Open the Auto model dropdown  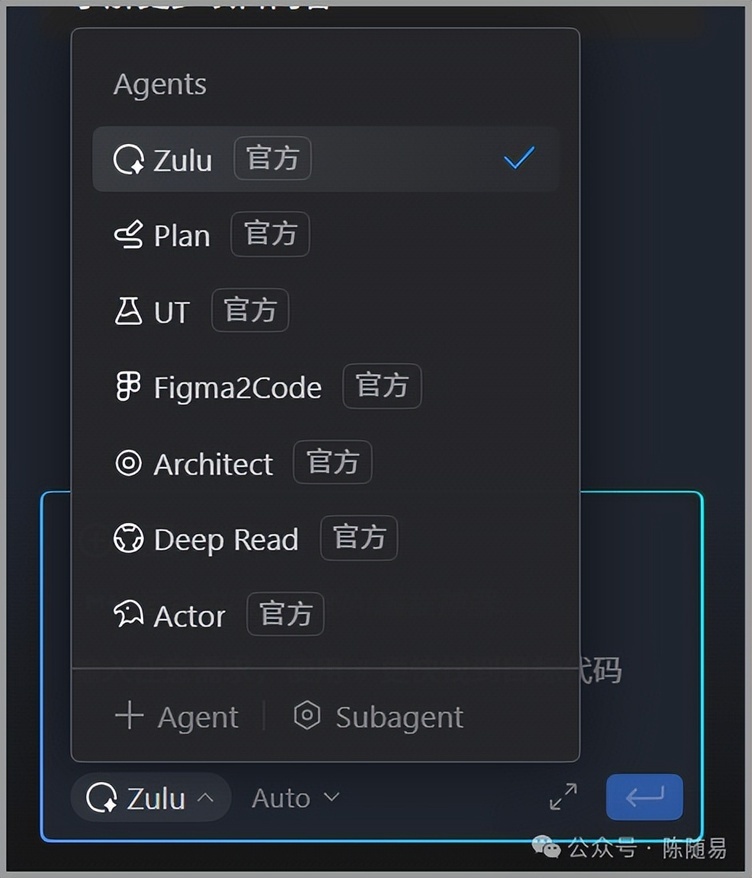pyautogui.click(x=281, y=798)
